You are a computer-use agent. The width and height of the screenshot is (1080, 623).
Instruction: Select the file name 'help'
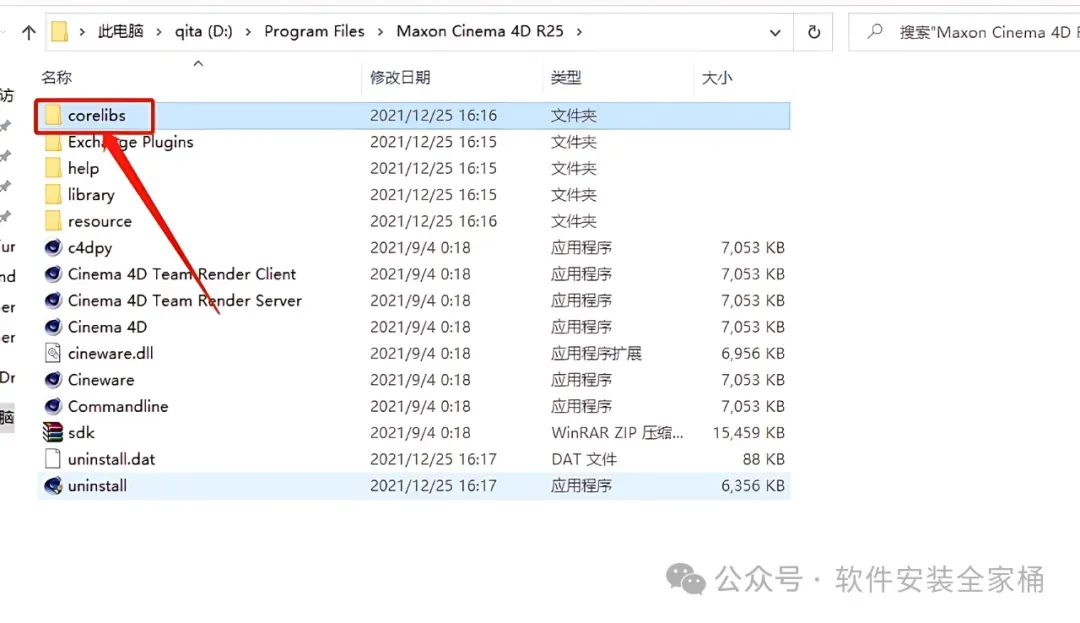click(x=83, y=168)
